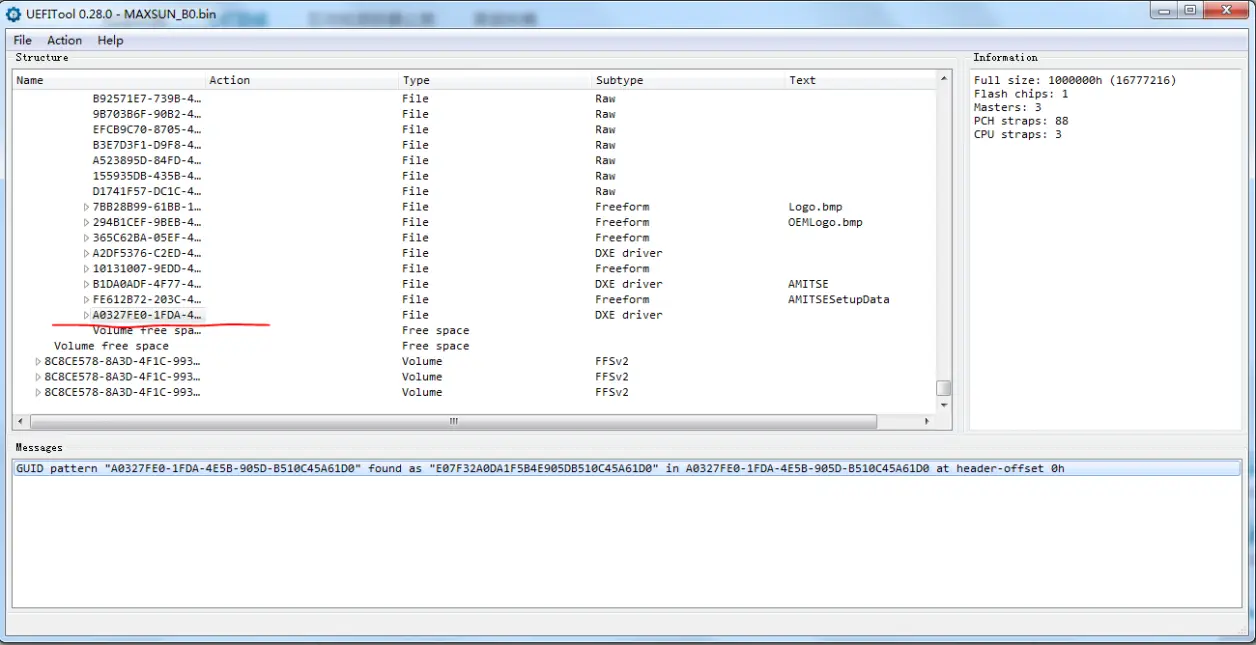Expand the A0327FE0-1FDA DXE driver node
This screenshot has width=1256, height=645.
click(87, 315)
